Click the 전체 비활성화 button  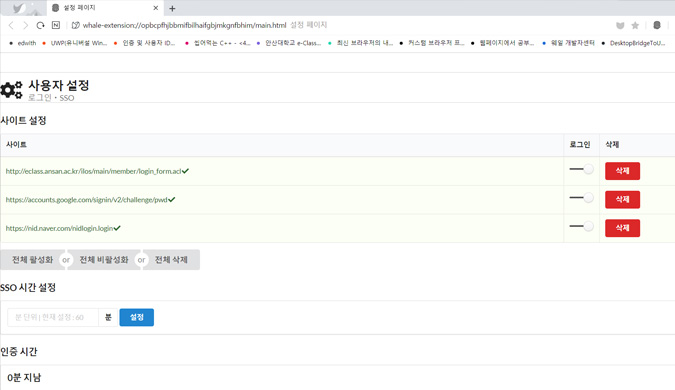tap(104, 260)
